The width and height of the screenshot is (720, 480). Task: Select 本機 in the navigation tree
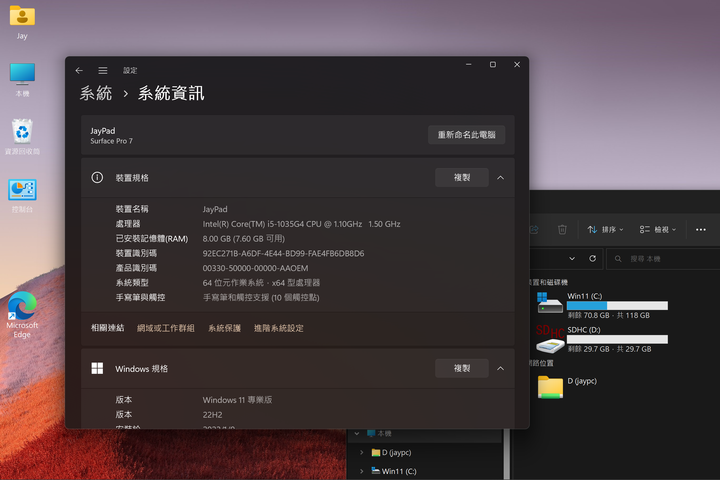pos(379,433)
